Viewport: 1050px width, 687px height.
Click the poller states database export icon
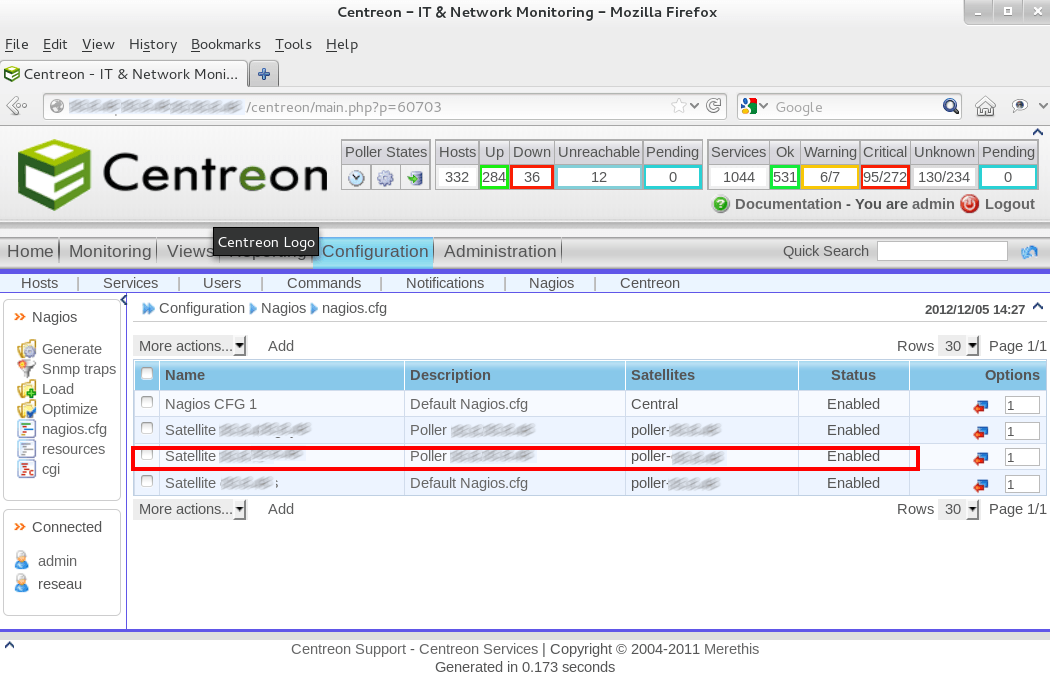(x=413, y=177)
